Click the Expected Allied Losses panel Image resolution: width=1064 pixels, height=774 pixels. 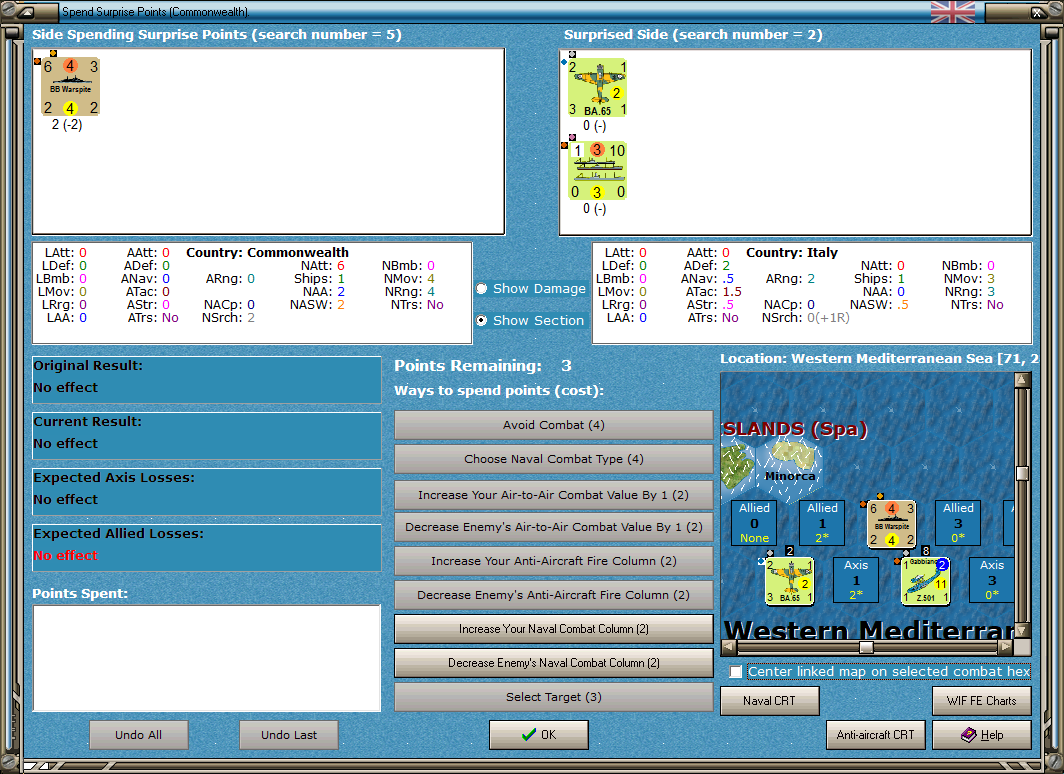coord(207,547)
